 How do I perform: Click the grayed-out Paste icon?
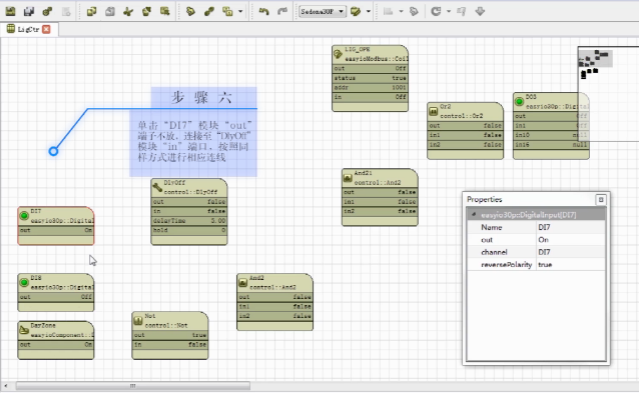(x=110, y=11)
